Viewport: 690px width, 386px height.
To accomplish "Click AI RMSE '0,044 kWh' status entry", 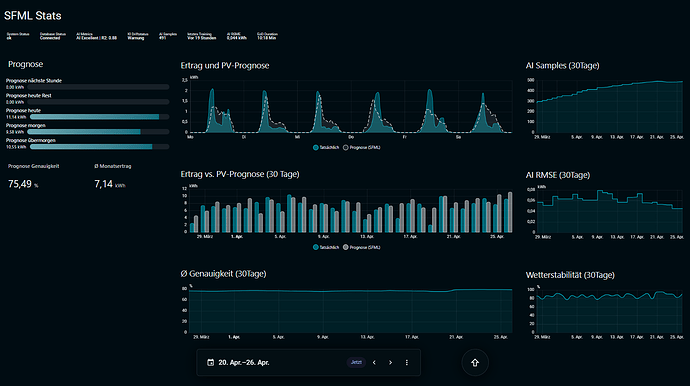I will coord(237,36).
